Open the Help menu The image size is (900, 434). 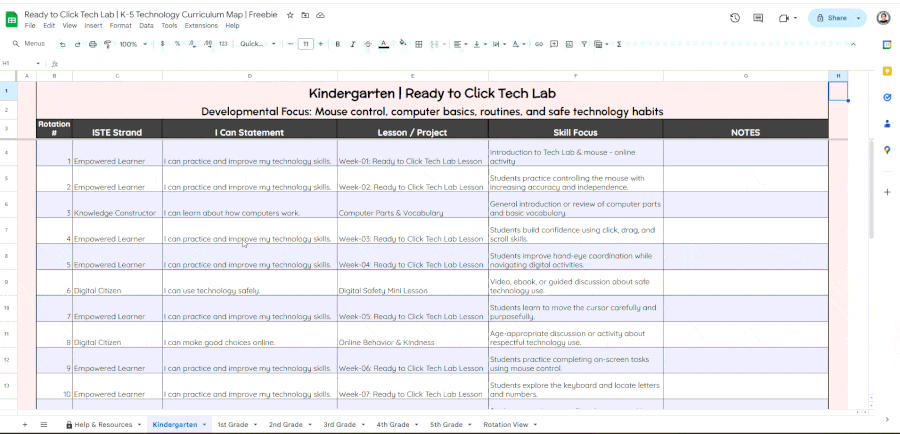[x=232, y=26]
